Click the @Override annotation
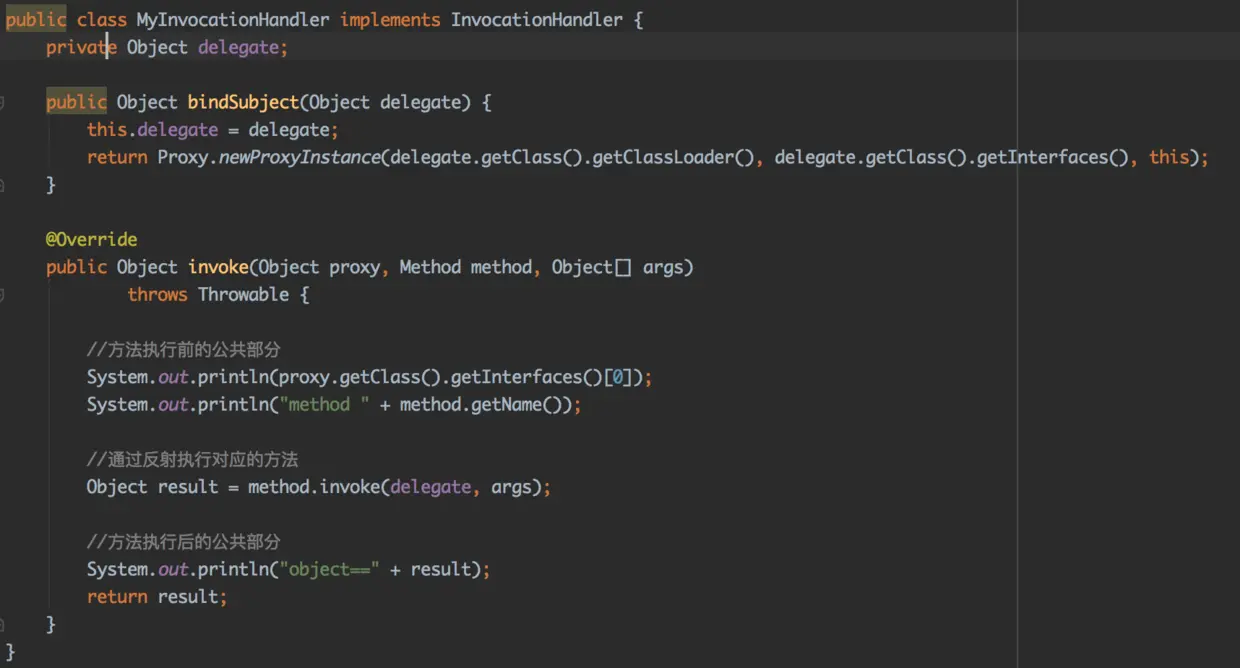The width and height of the screenshot is (1240, 668). [92, 240]
